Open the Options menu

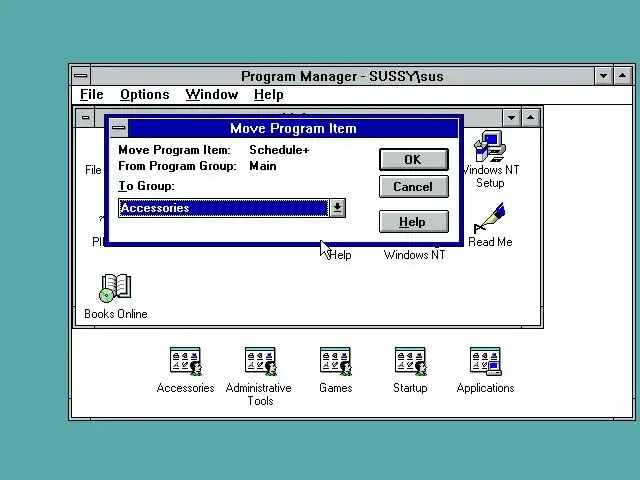pos(144,94)
